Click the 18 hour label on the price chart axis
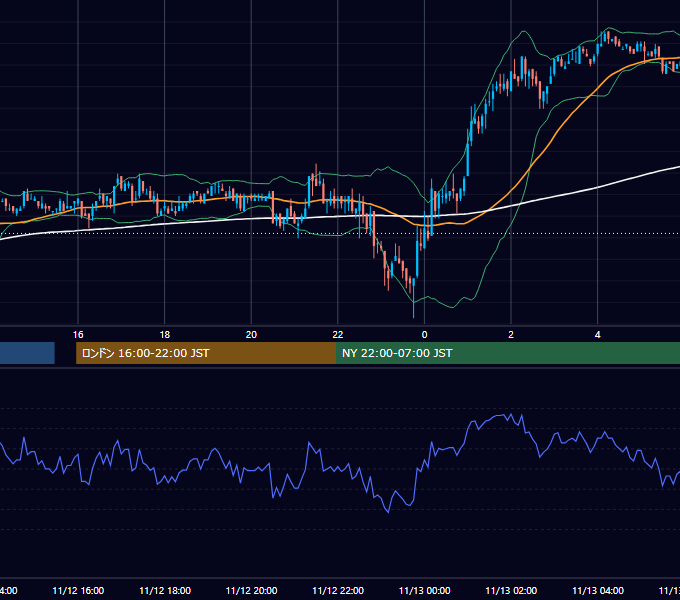 pos(165,335)
